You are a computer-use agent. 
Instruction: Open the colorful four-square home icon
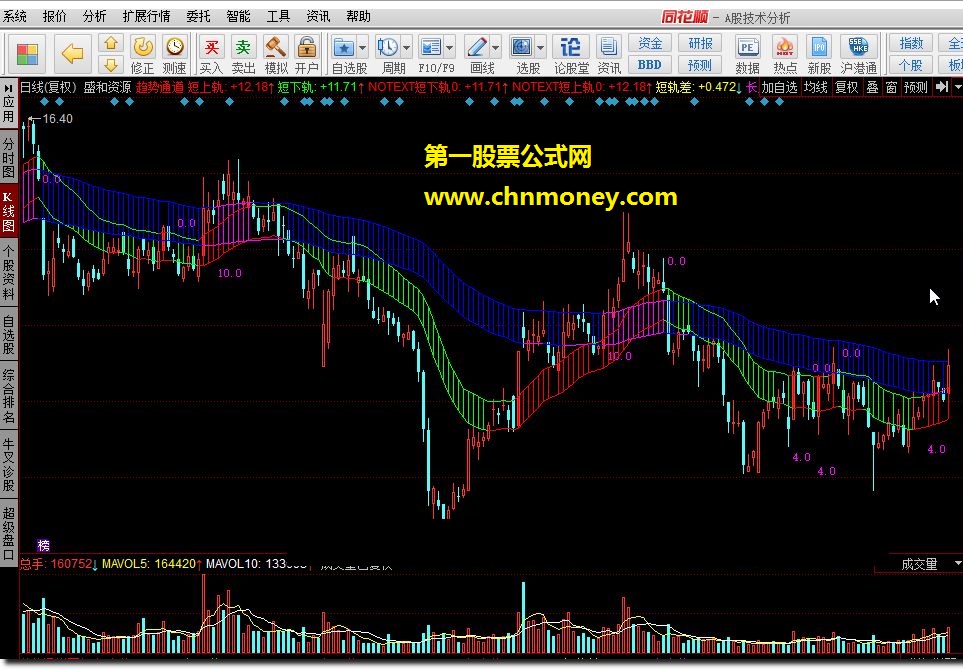point(27,54)
